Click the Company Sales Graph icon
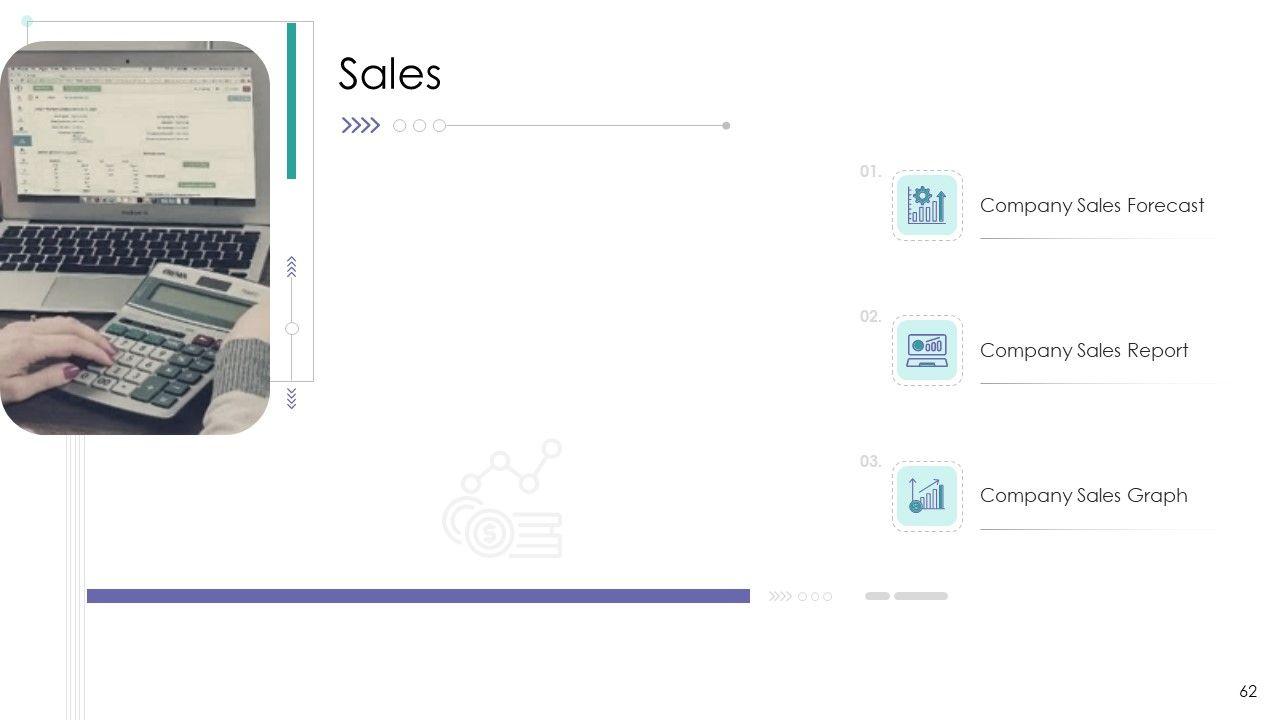The width and height of the screenshot is (1280, 720). click(x=927, y=495)
